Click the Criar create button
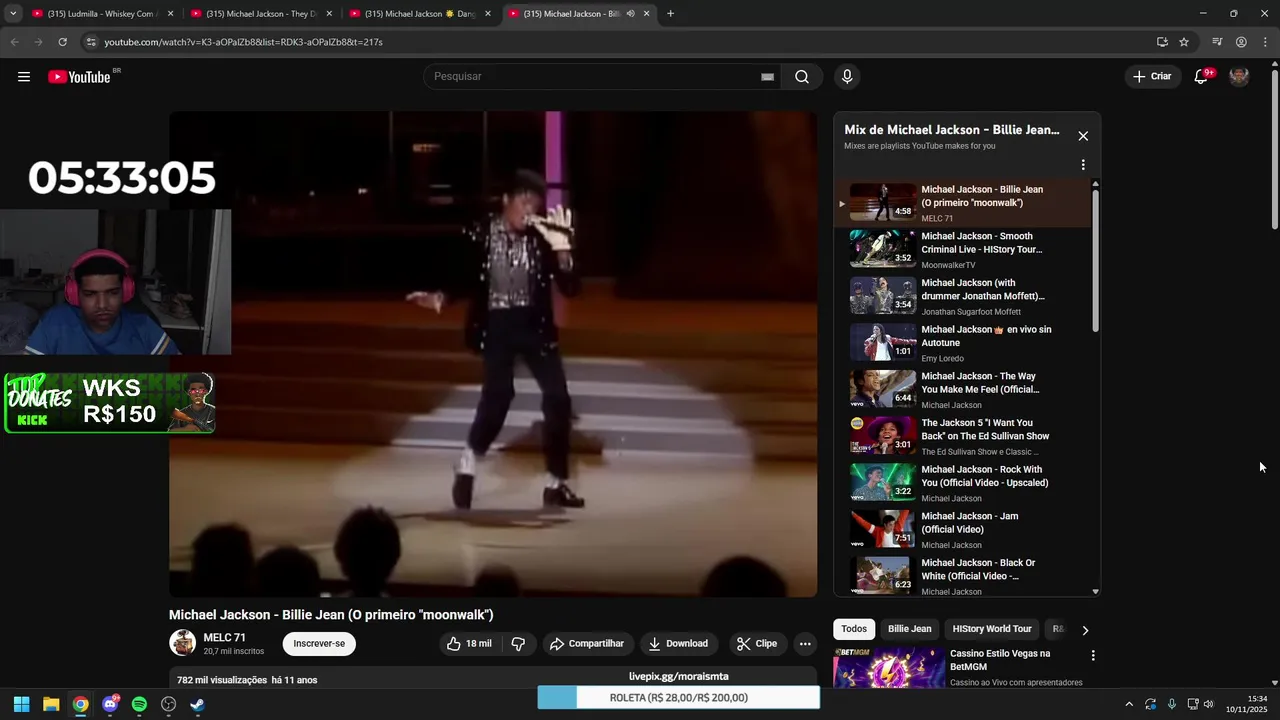 click(1151, 77)
